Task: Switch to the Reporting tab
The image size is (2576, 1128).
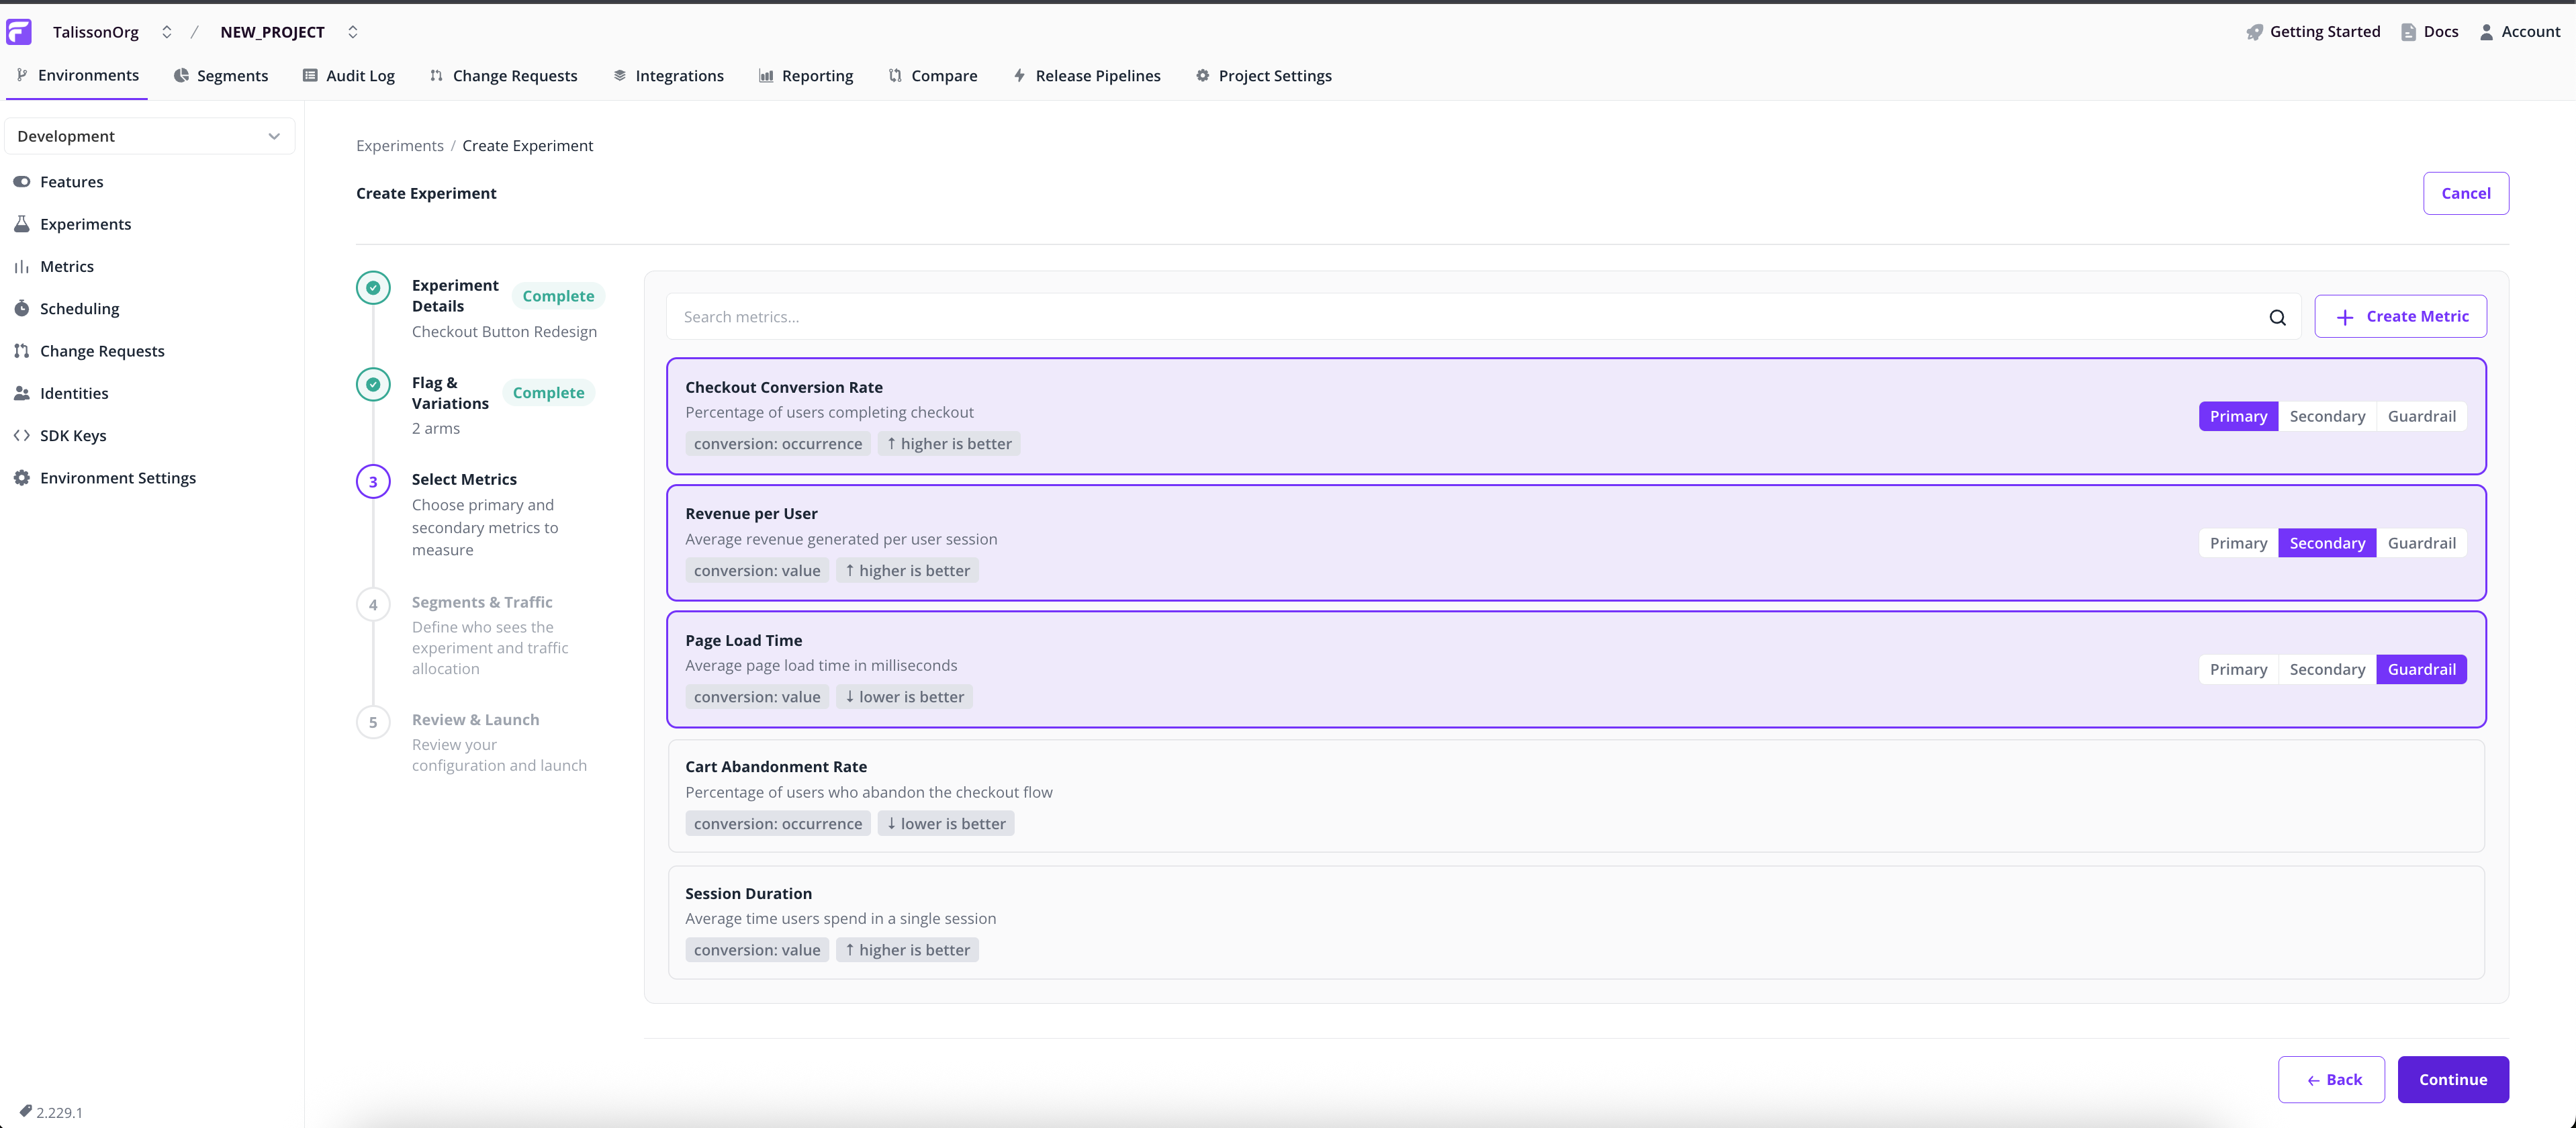Action: pos(806,75)
